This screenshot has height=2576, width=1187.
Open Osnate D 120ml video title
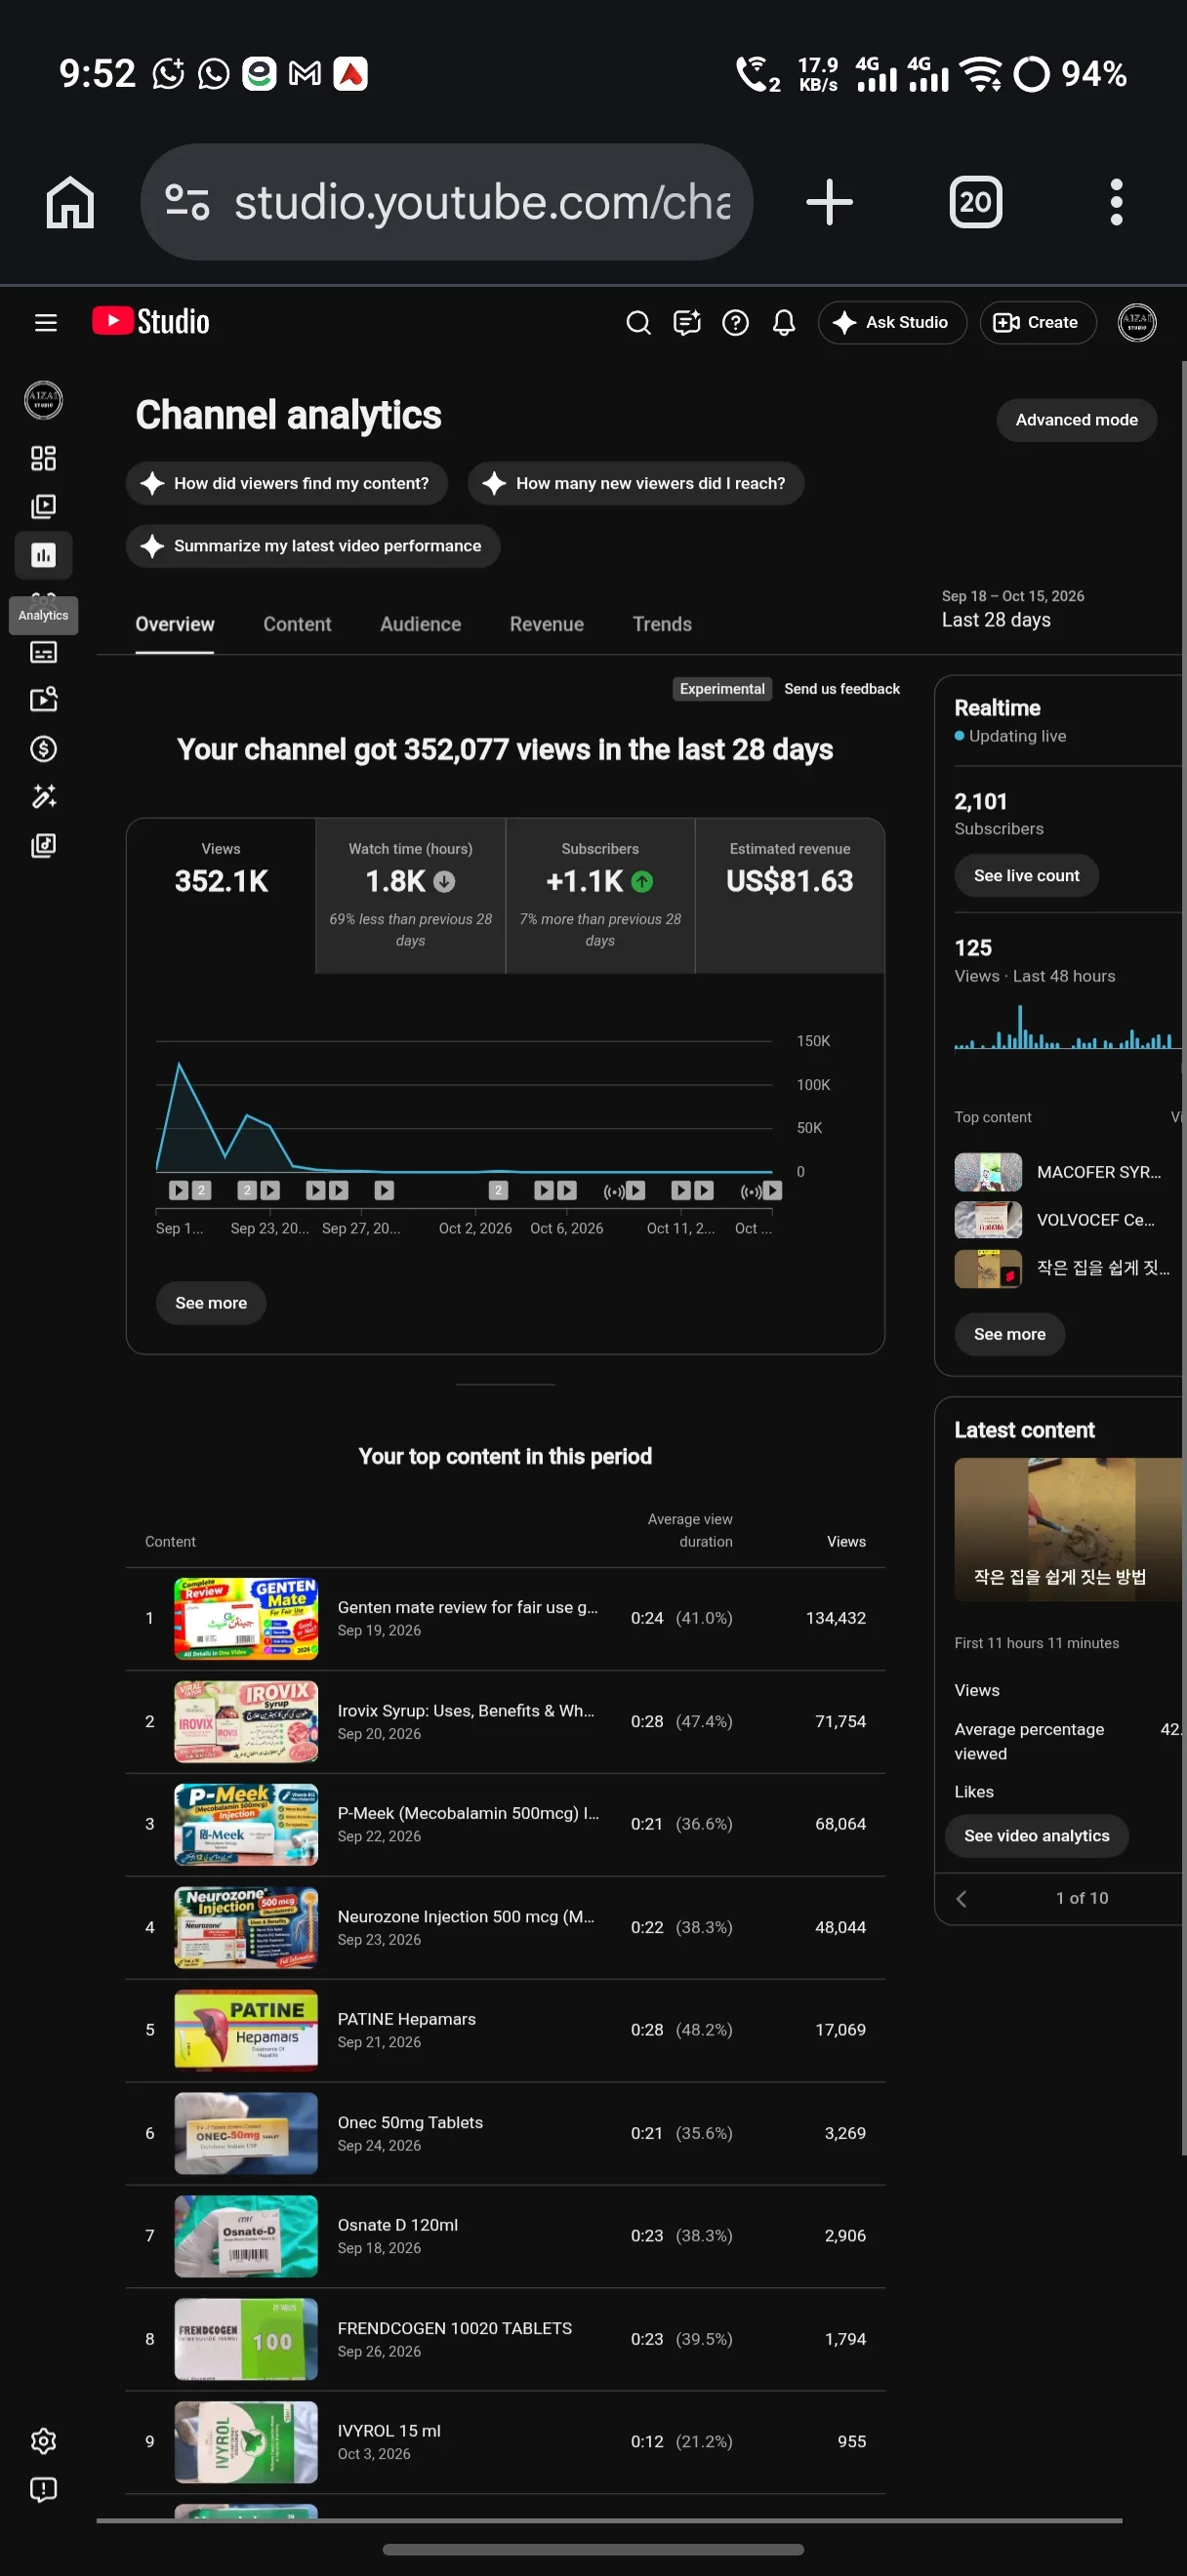397,2225
